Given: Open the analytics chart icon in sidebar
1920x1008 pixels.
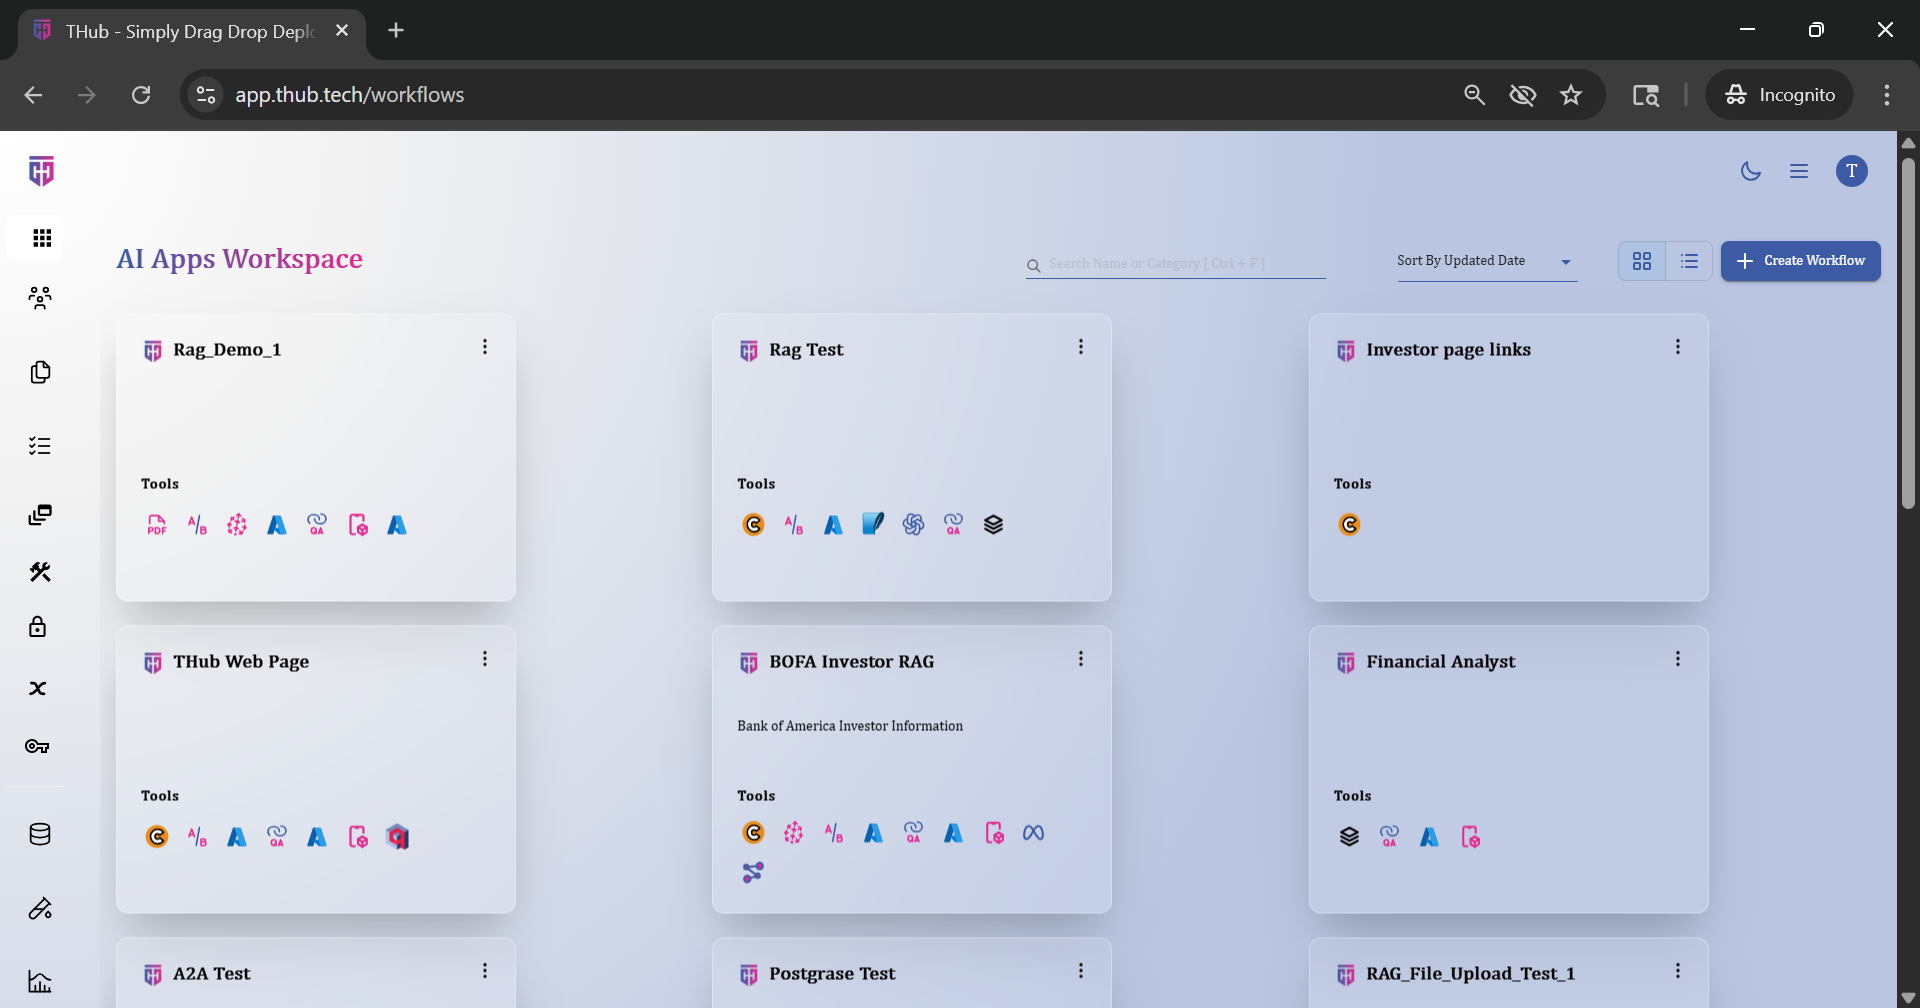Looking at the screenshot, I should [40, 981].
